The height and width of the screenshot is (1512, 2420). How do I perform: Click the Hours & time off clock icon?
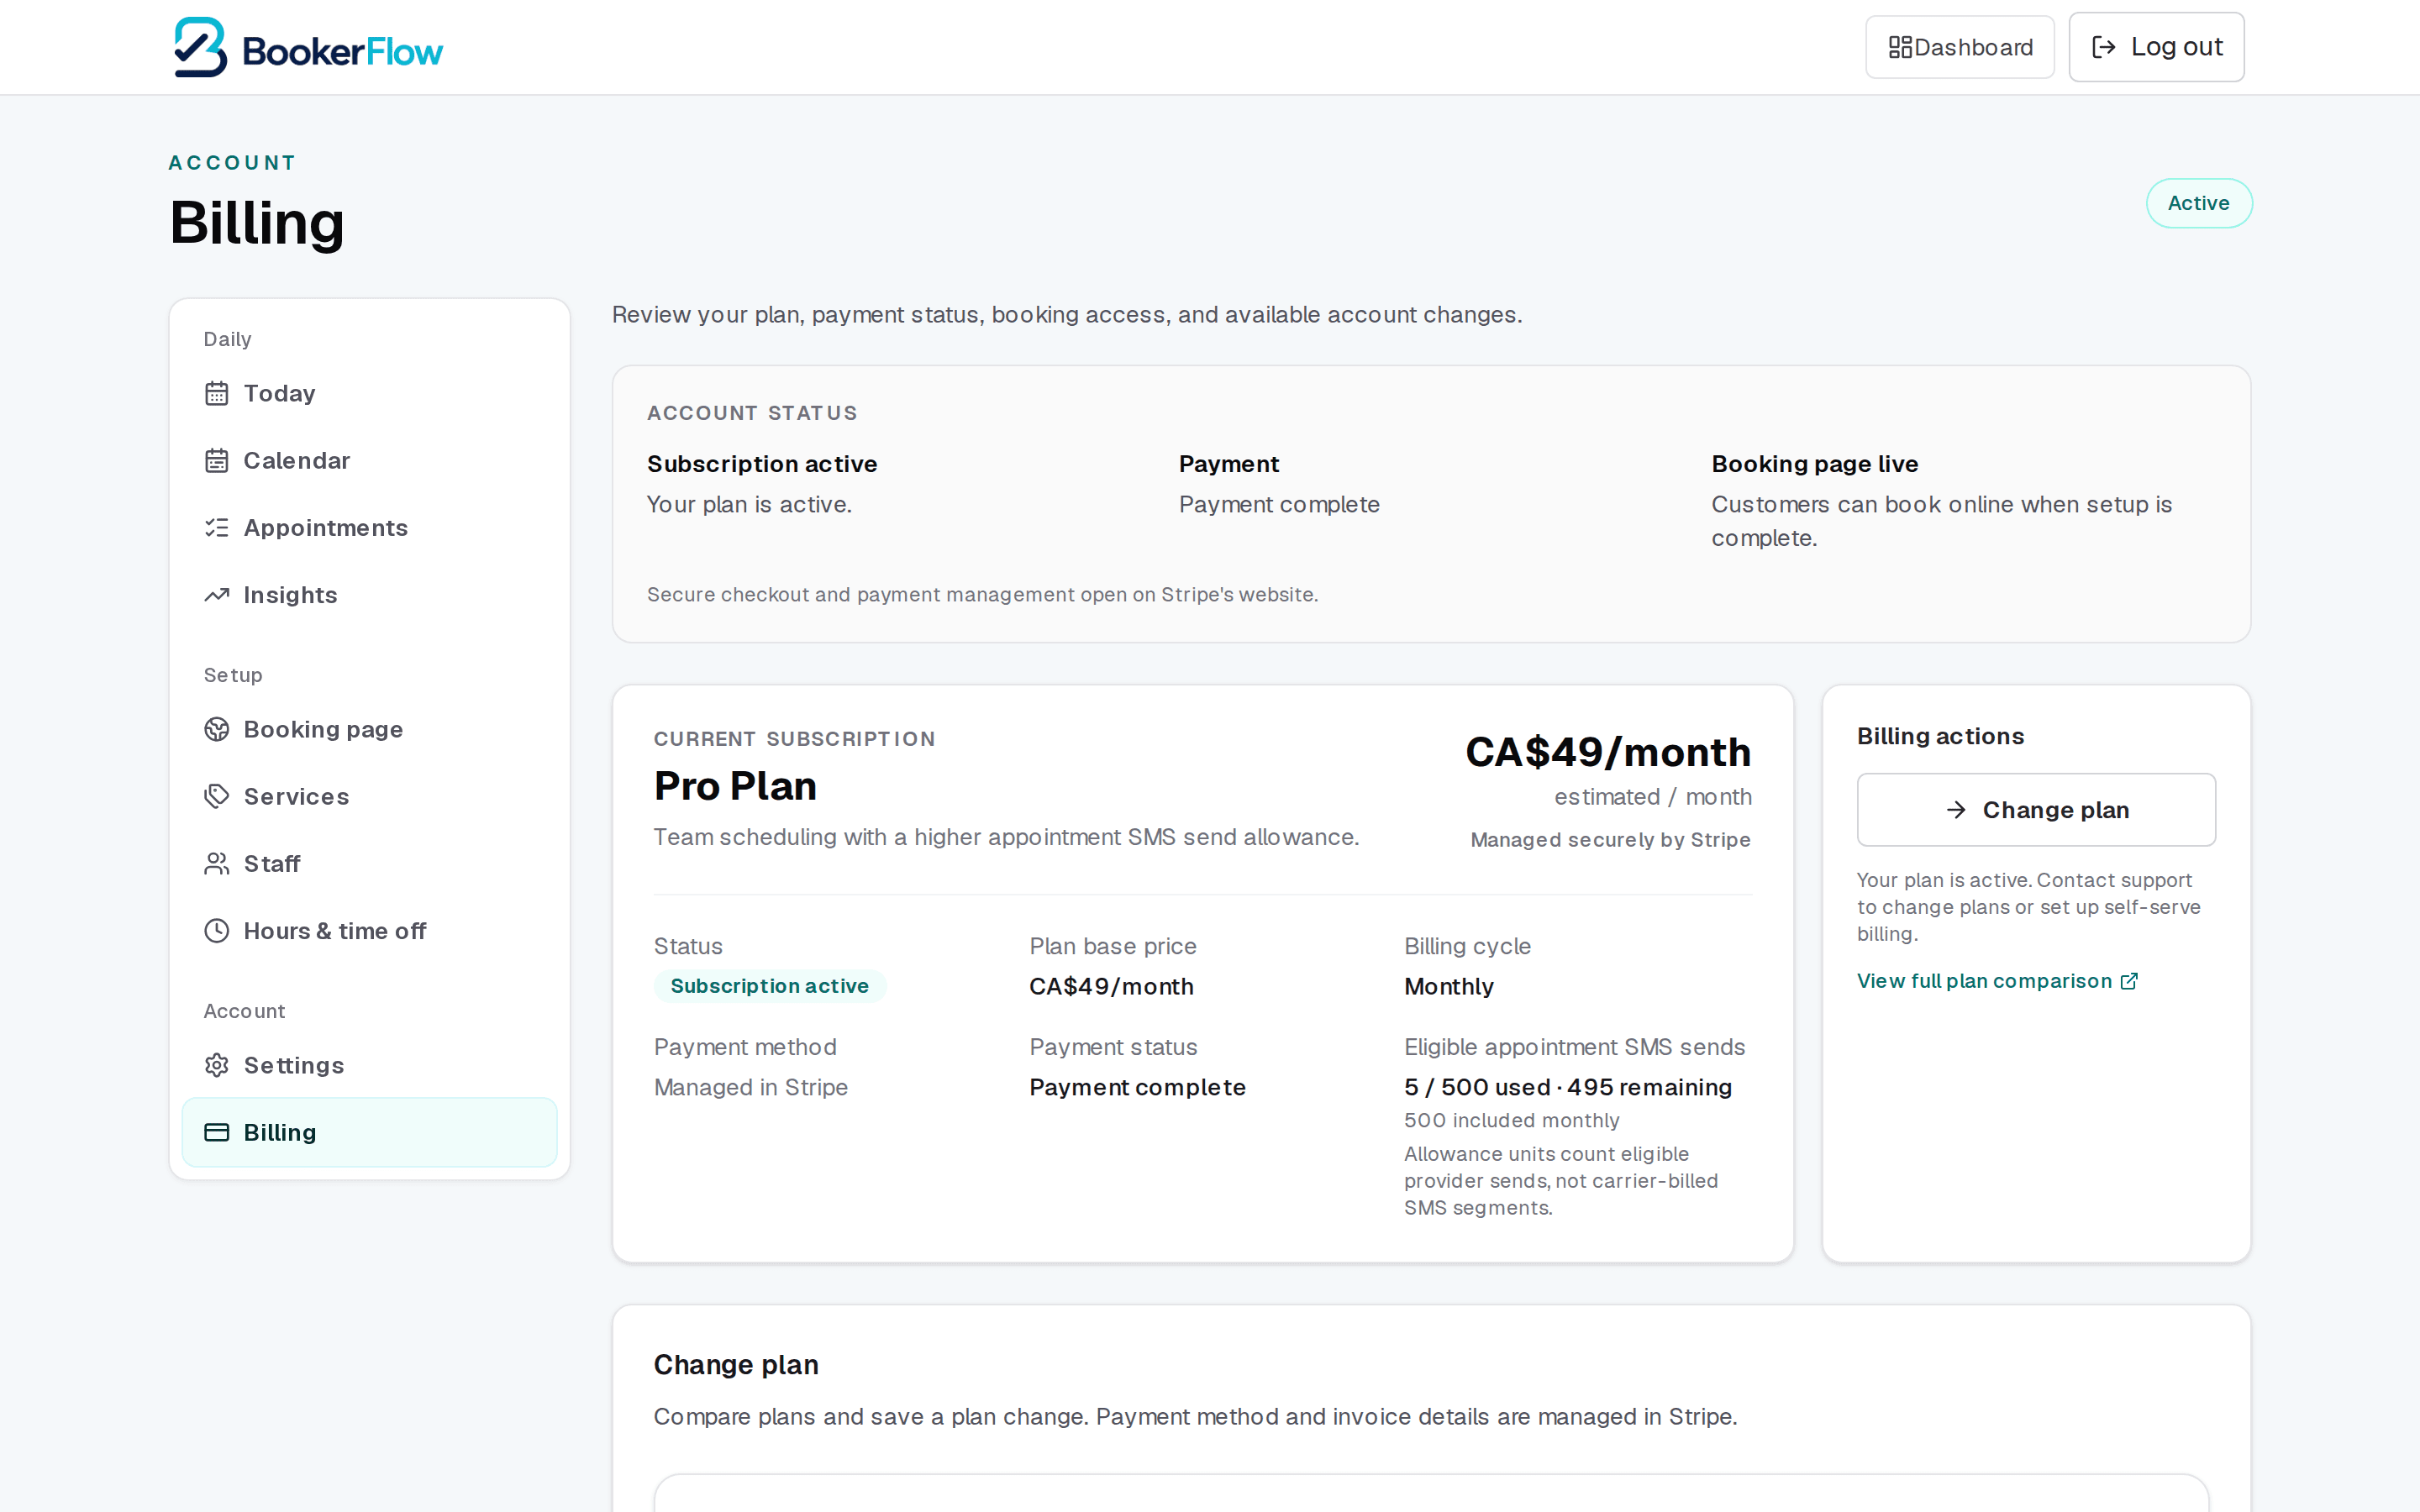(217, 931)
